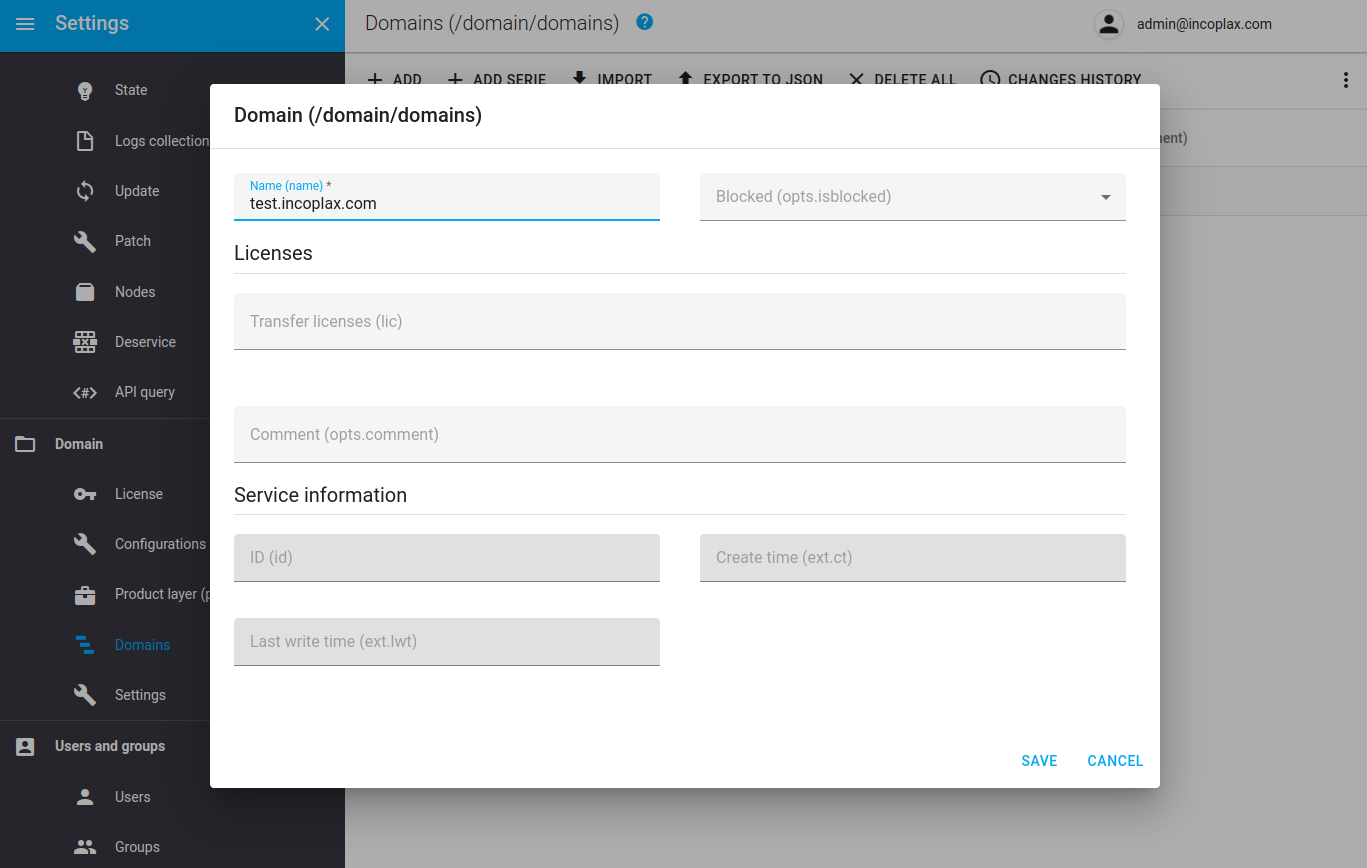Select Update in the sidebar
This screenshot has height=868, width=1367.
coord(137,191)
